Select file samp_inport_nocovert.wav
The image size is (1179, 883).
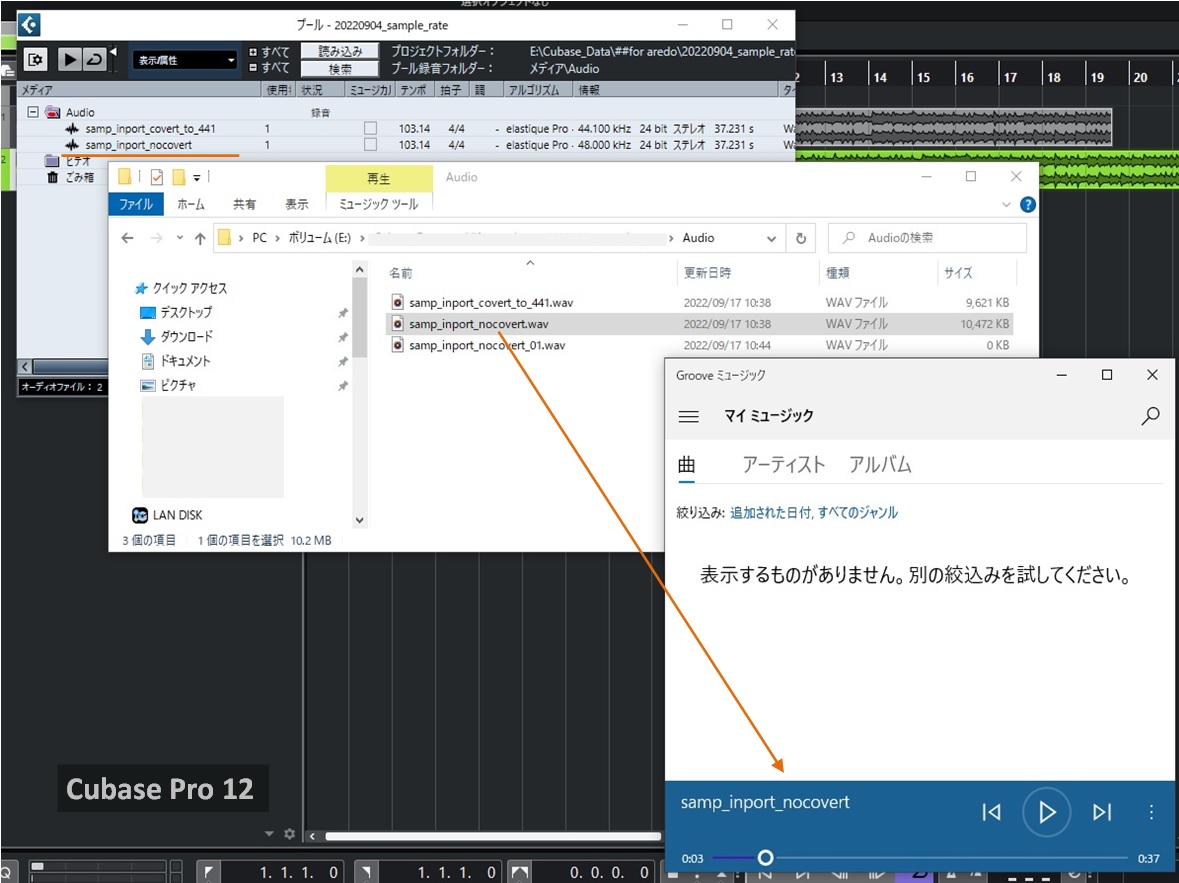699,324
